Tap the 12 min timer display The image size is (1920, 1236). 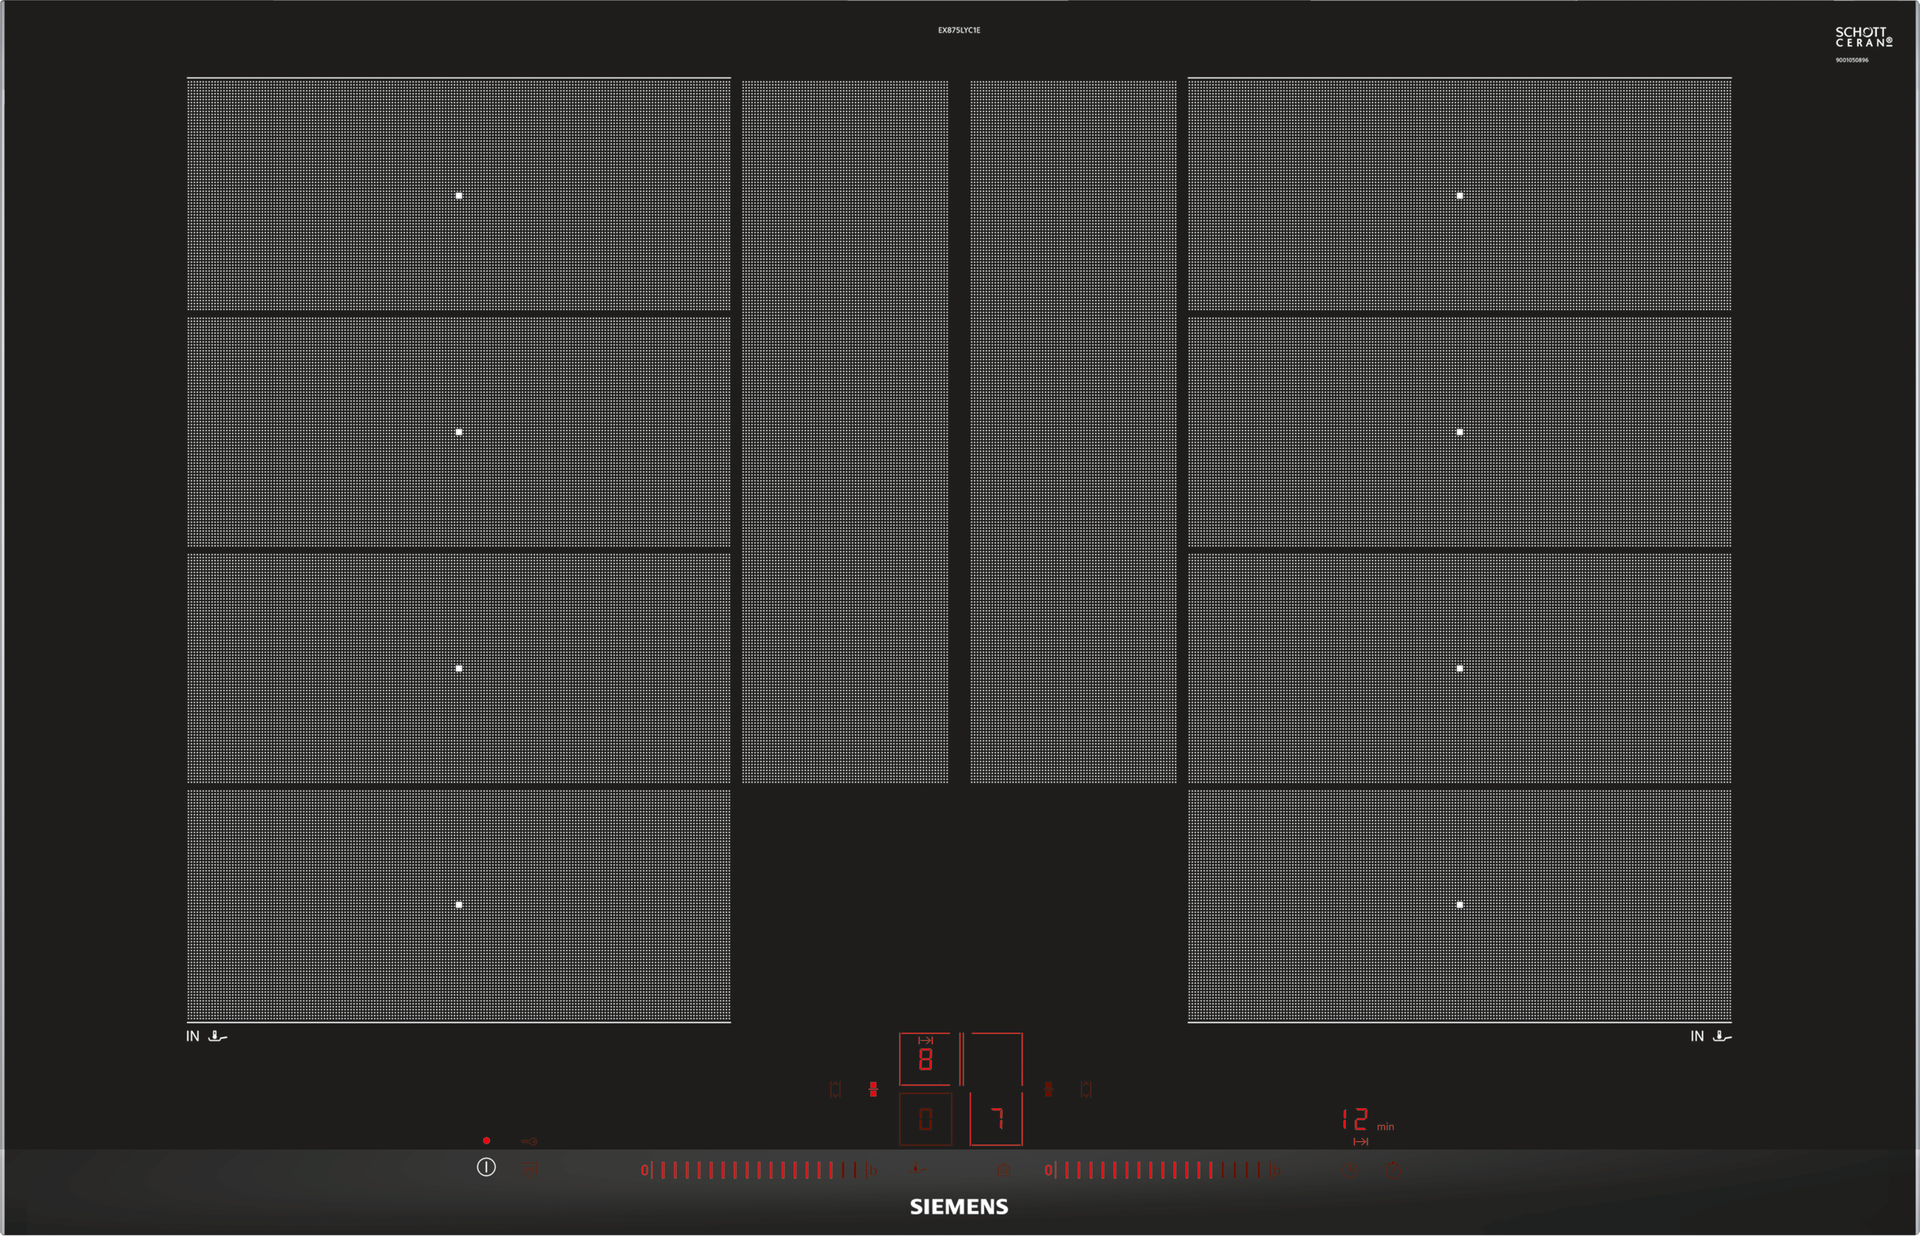1355,1119
